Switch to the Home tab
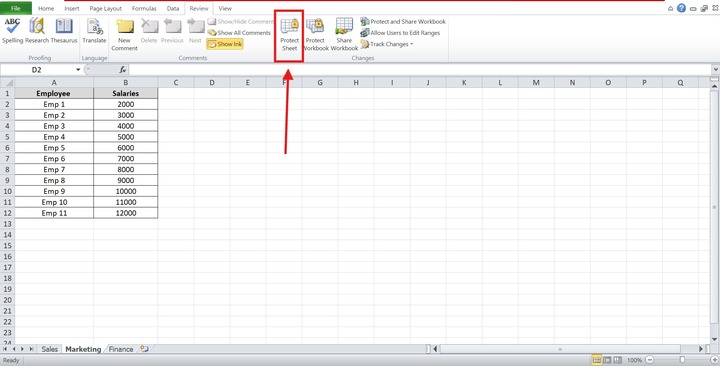720x366 pixels. [46, 8]
